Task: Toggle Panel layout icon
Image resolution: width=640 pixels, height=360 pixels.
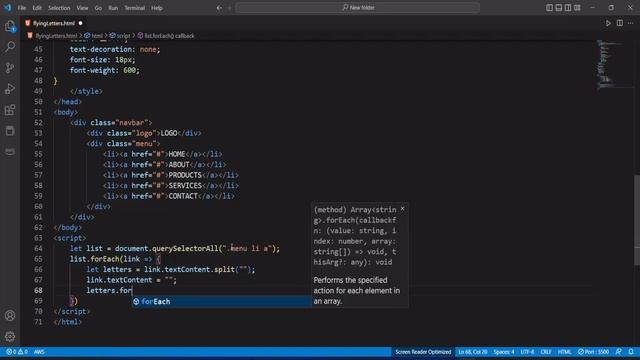Action: (559, 8)
